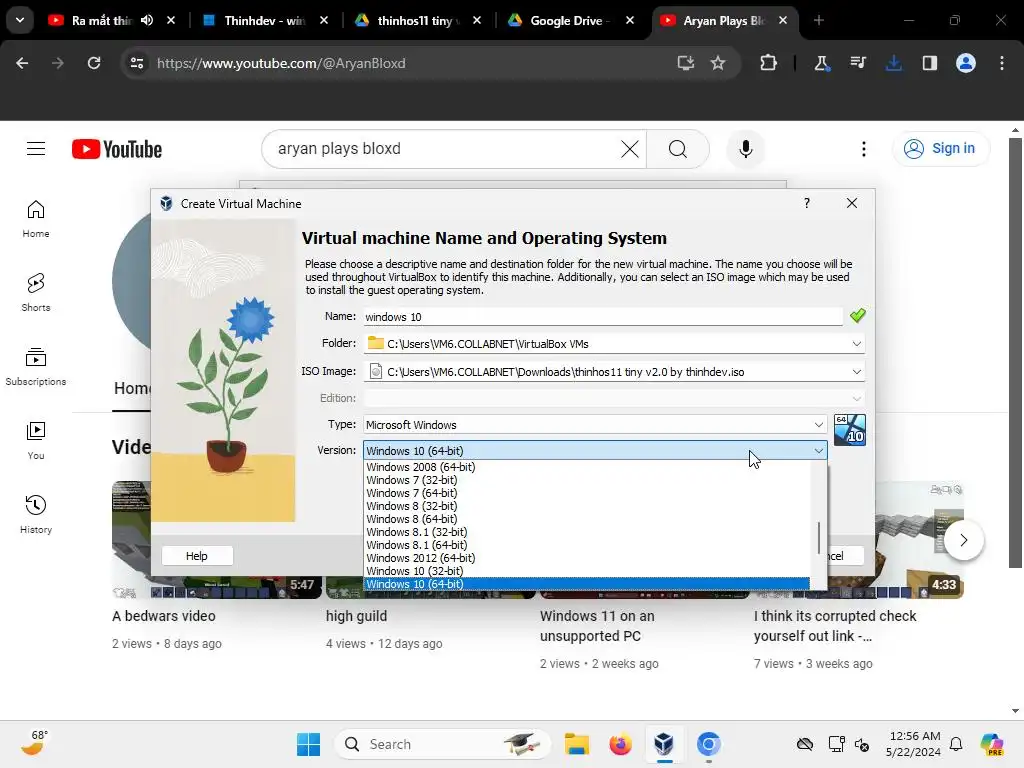
Task: Open browser tab search chevron
Action: 20,20
